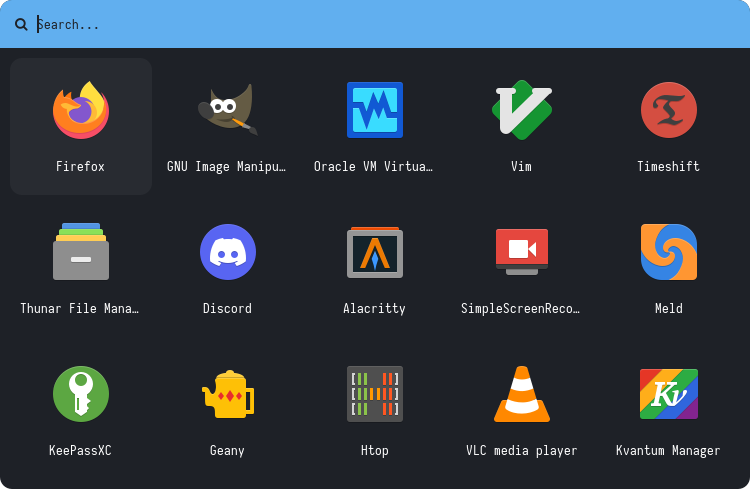Click the "VLC media player" label

coord(521,451)
